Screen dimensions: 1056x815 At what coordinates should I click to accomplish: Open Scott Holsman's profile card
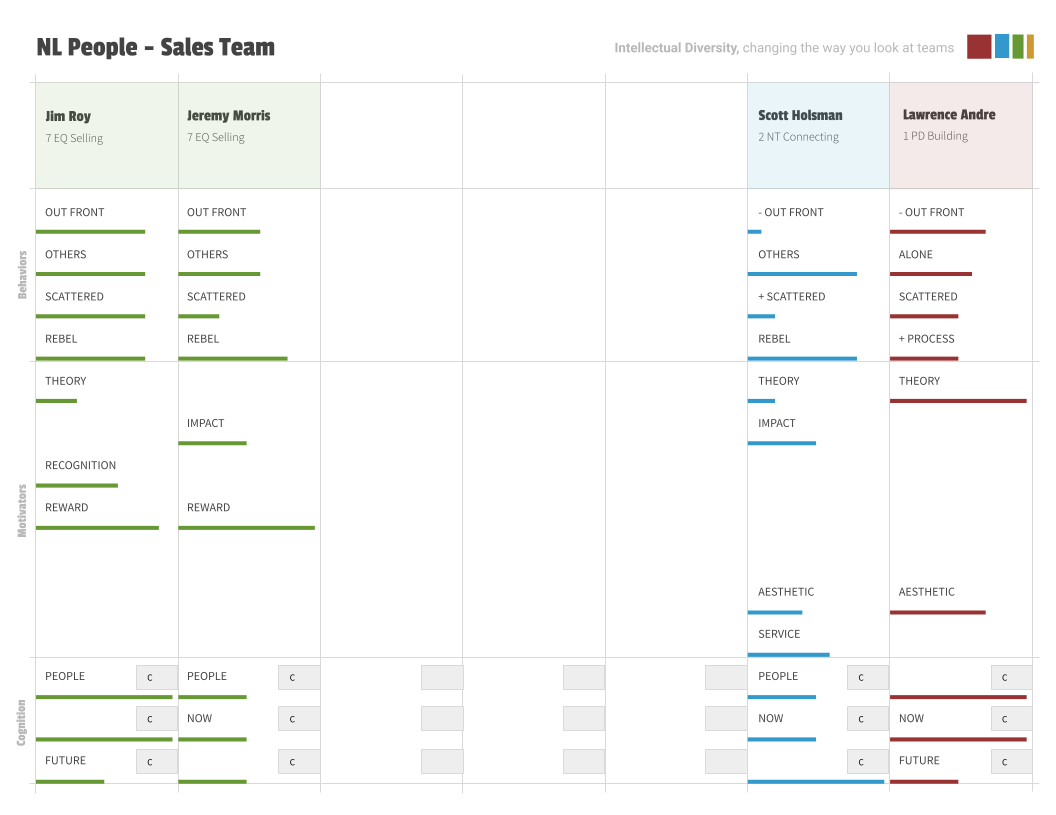(x=818, y=135)
